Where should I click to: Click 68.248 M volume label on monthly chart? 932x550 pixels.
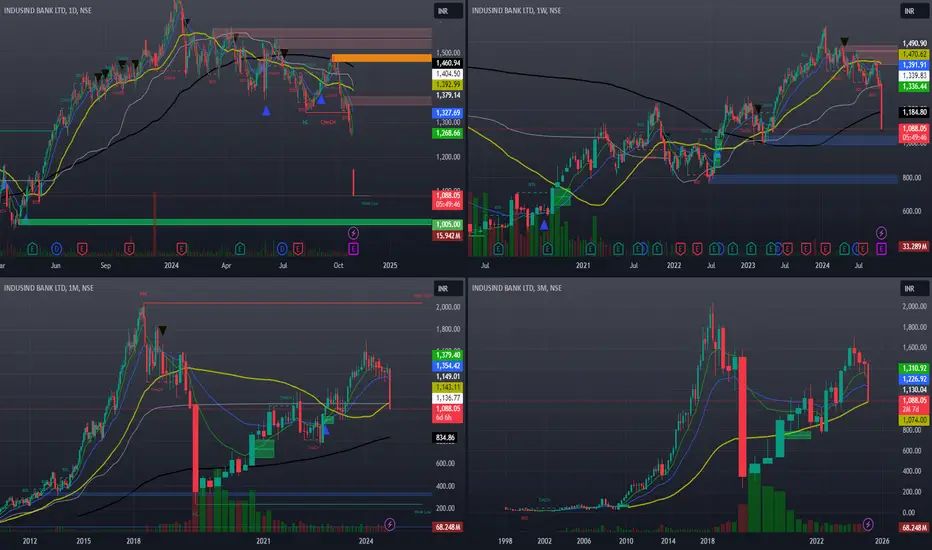point(448,527)
